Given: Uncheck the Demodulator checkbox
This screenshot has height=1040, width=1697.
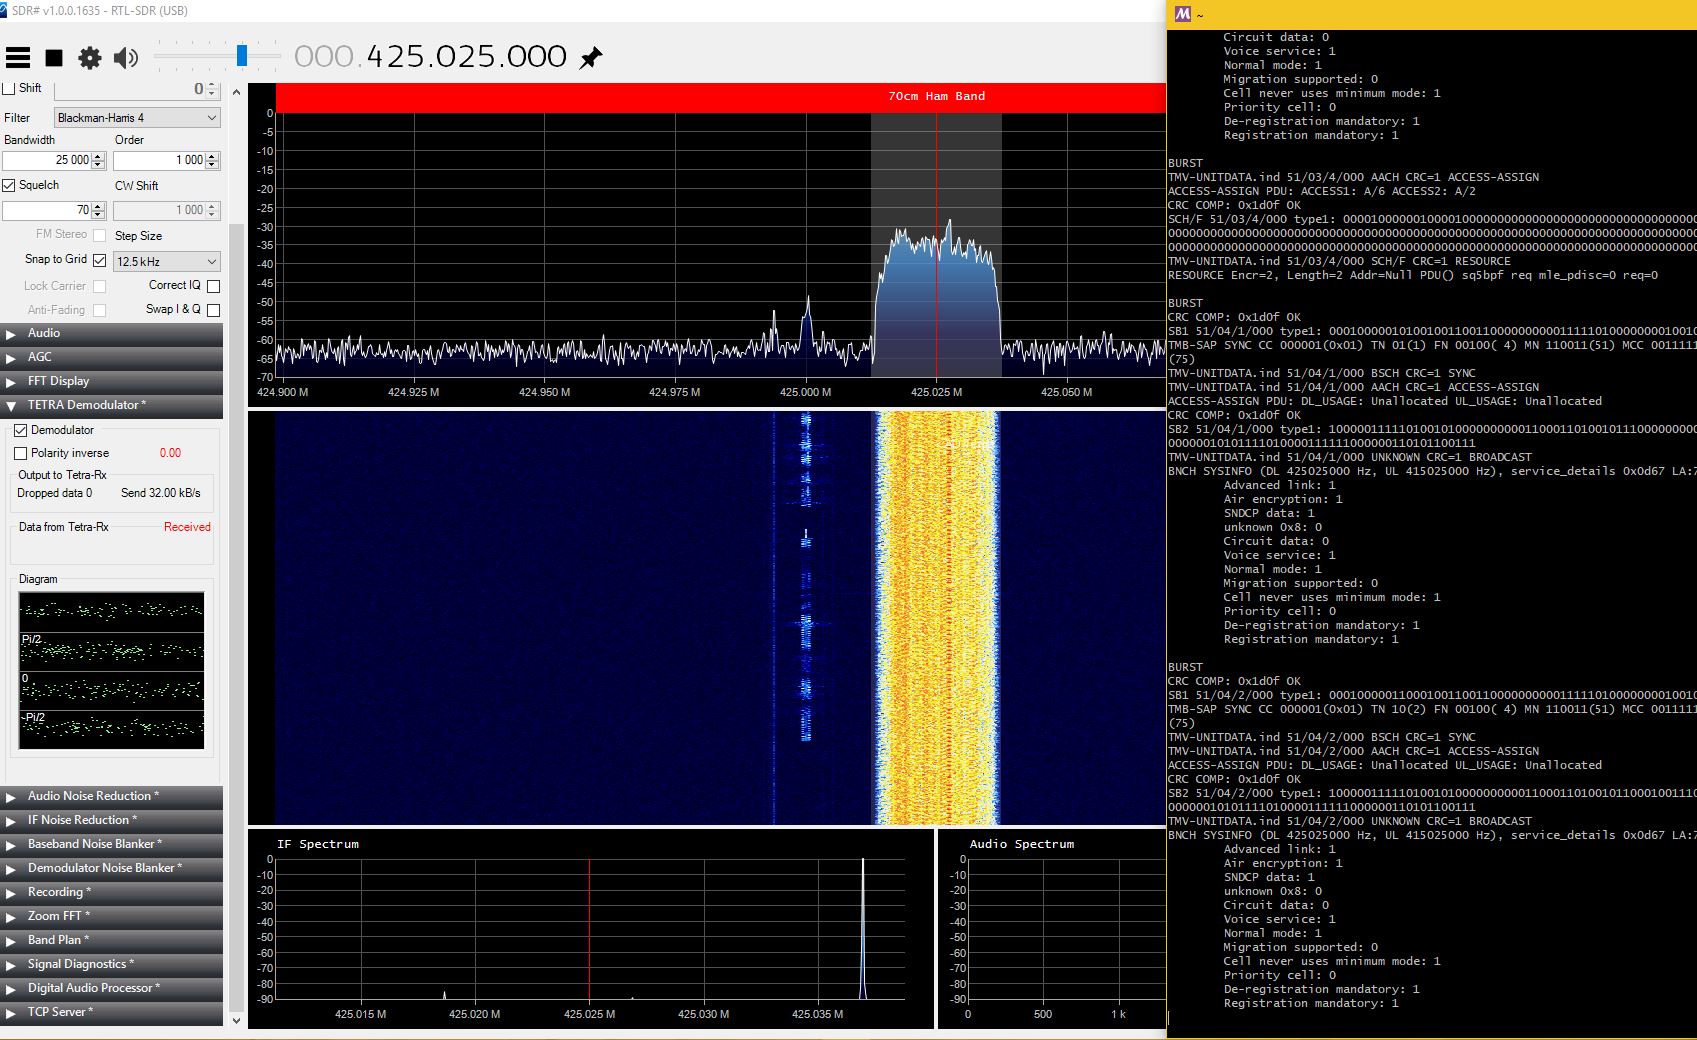Looking at the screenshot, I should [x=20, y=430].
